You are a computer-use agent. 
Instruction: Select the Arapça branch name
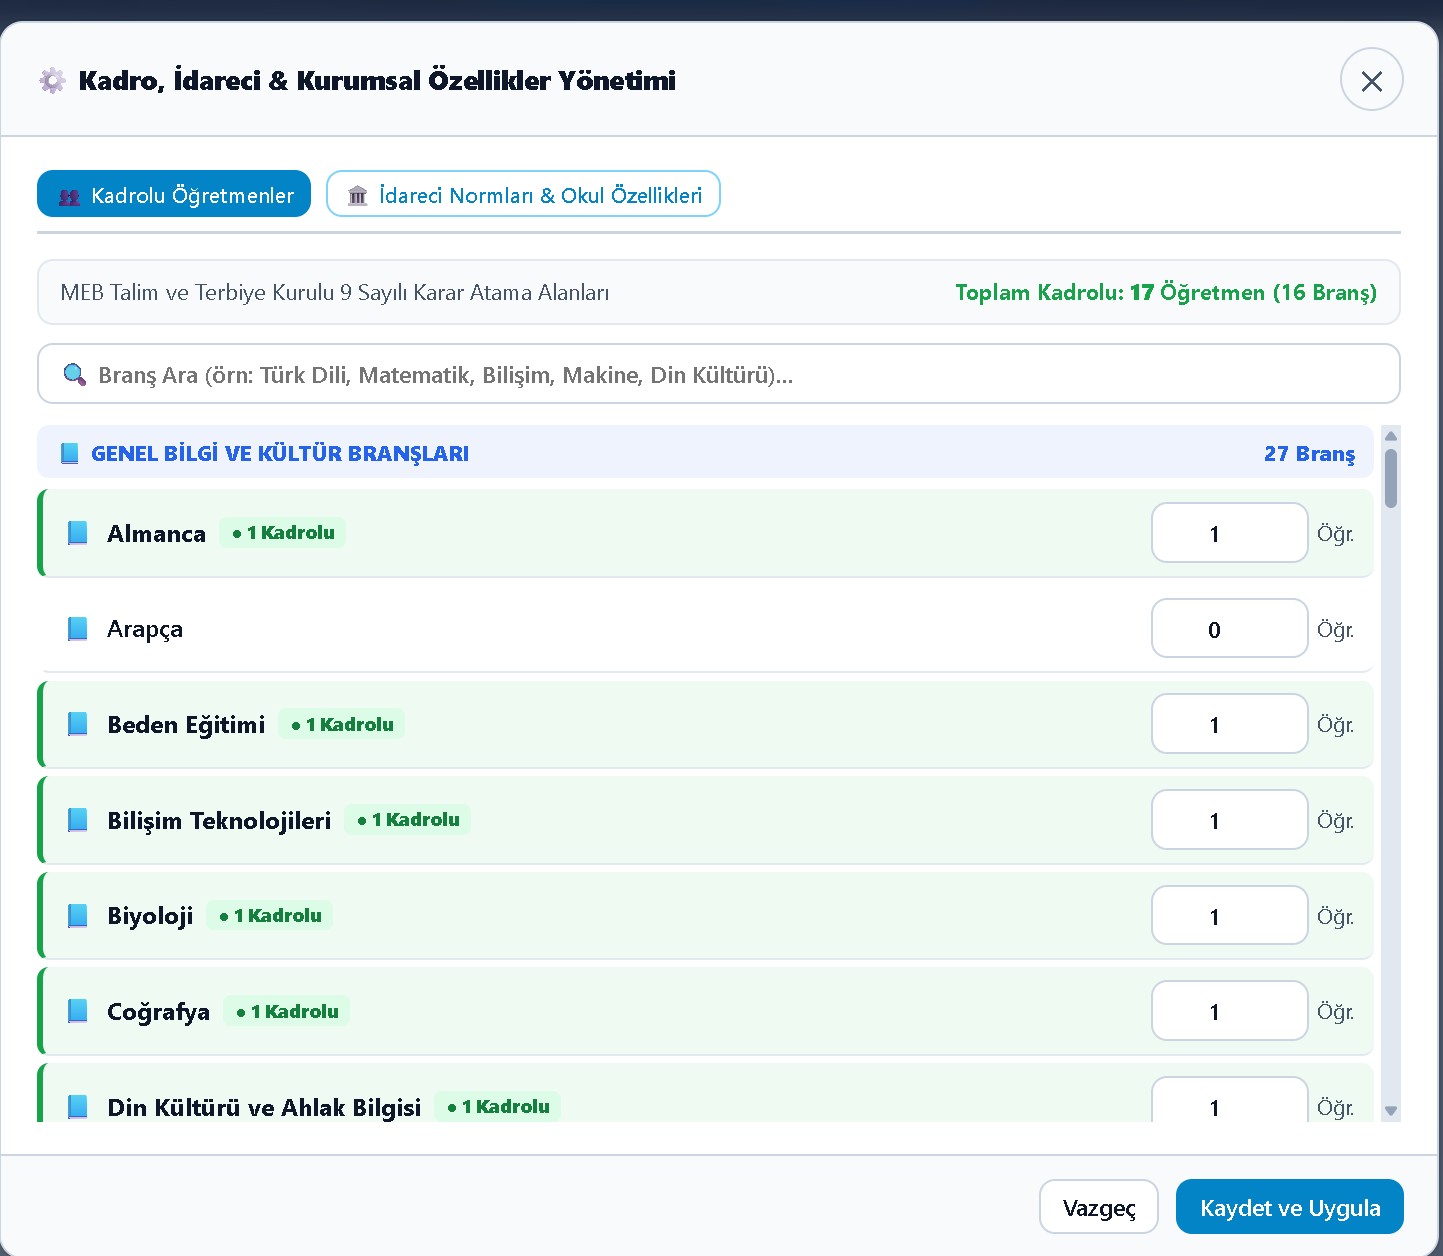click(x=145, y=629)
